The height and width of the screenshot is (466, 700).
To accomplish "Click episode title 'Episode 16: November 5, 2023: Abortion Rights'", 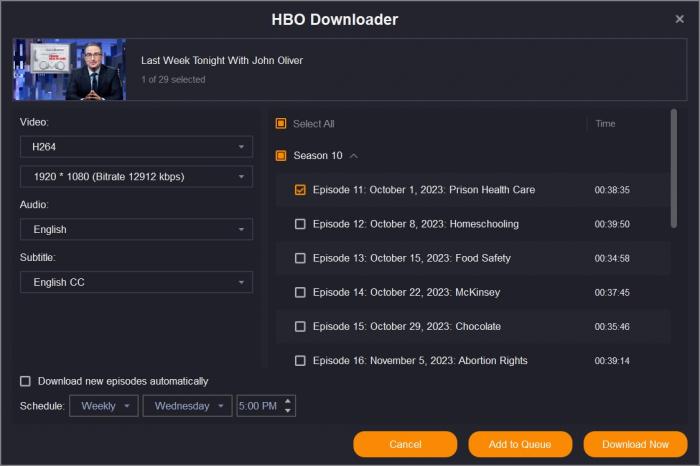I will tap(420, 361).
